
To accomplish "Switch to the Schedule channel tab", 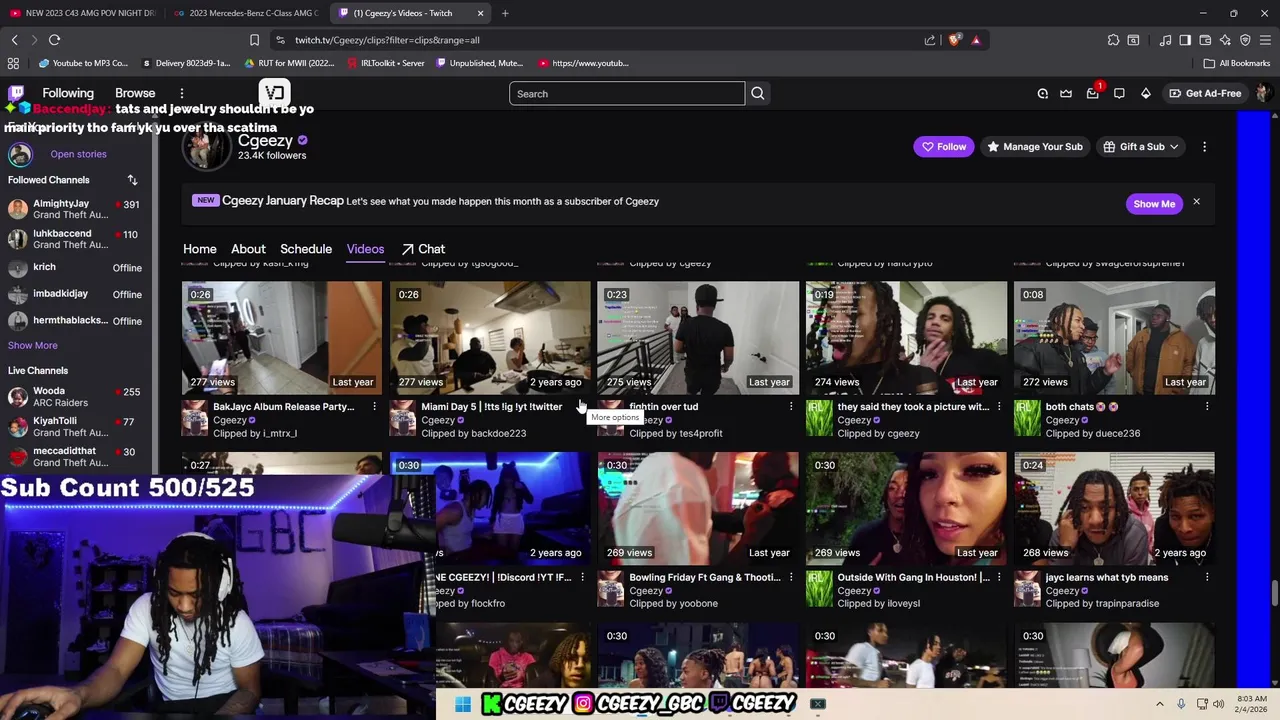I will [x=306, y=249].
